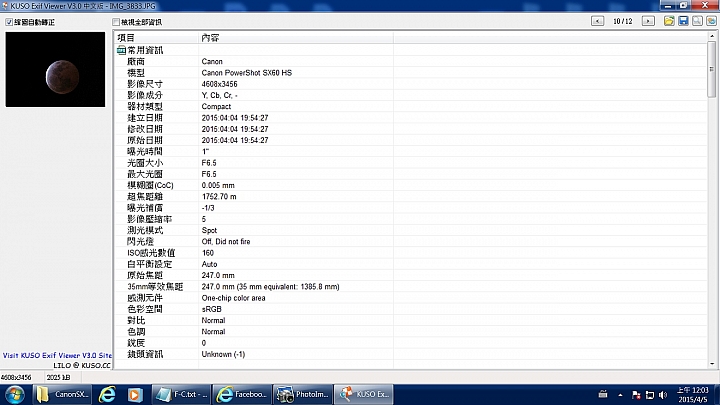Select the 光圈大小 row
Viewport: 720px width, 405px height.
coord(411,163)
